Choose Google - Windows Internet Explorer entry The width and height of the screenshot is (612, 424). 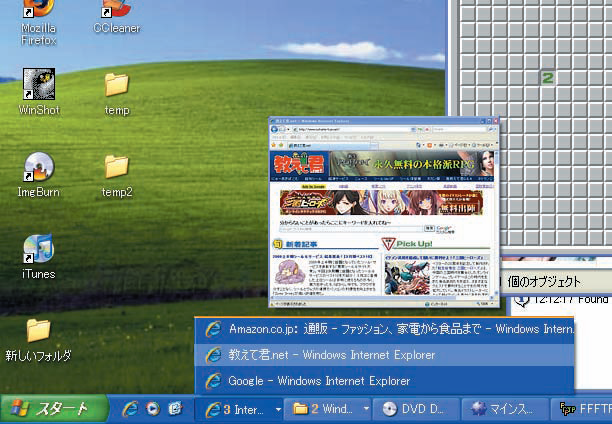coord(384,381)
